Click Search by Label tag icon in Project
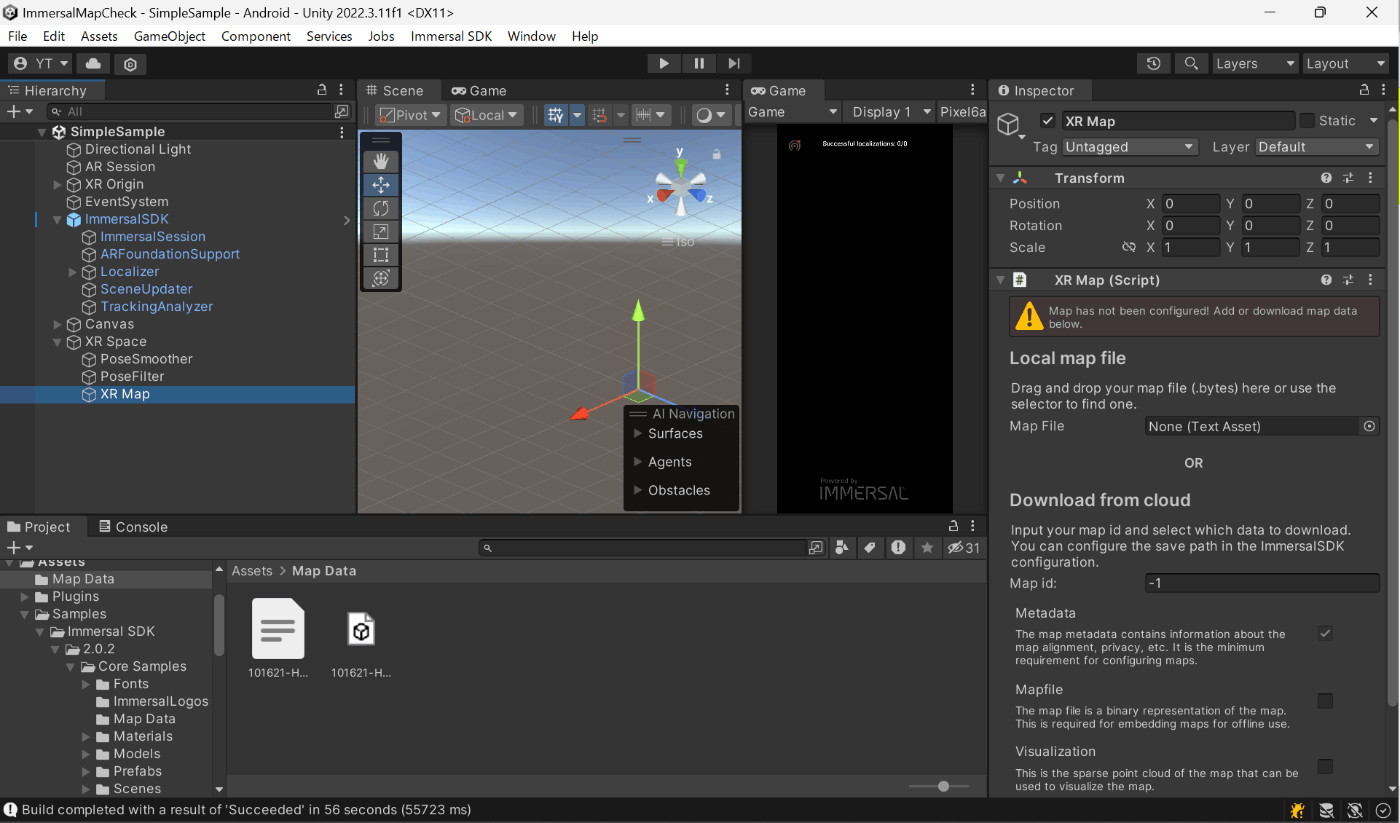Screen dimensions: 1400x823 pyautogui.click(x=870, y=547)
